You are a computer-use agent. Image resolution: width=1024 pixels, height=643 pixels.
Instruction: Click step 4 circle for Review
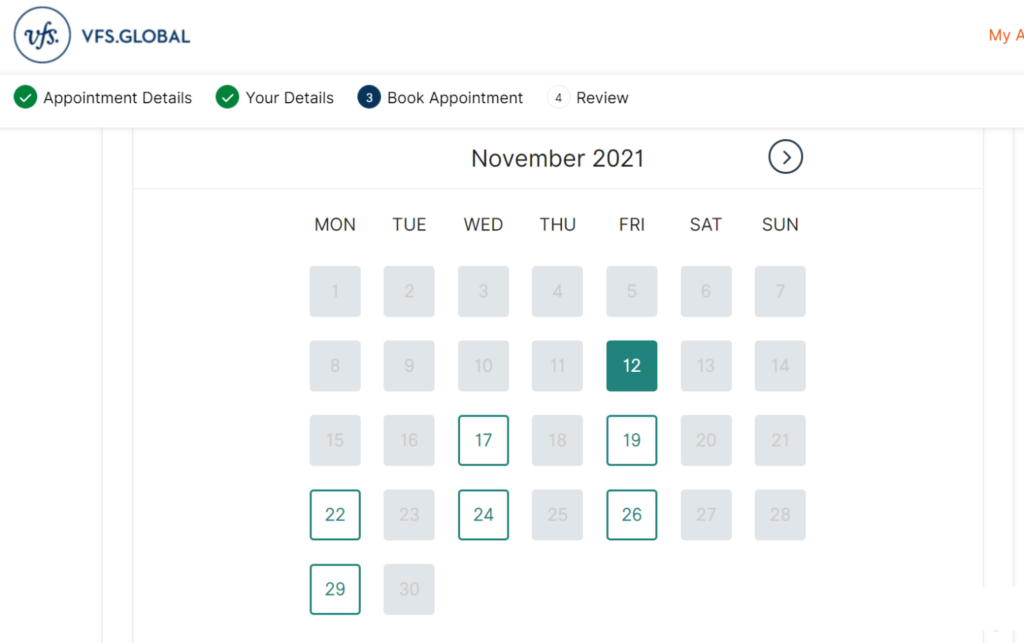558,97
